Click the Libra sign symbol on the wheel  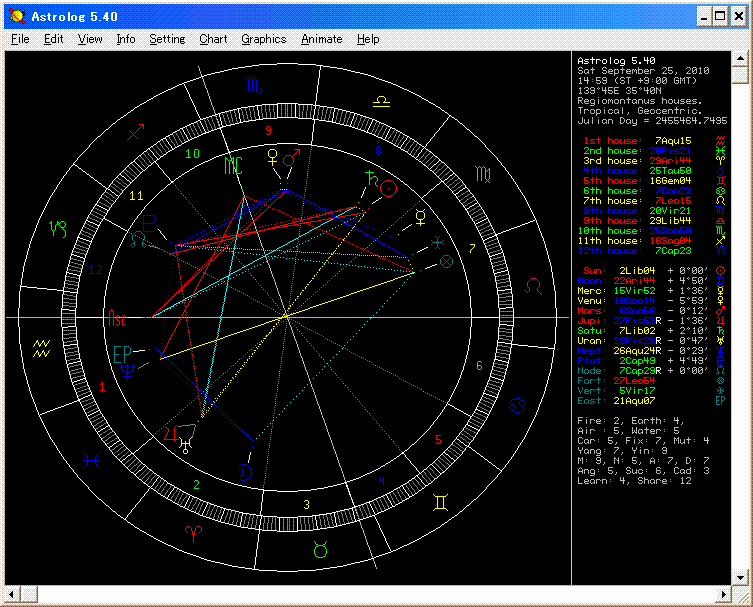pos(382,102)
